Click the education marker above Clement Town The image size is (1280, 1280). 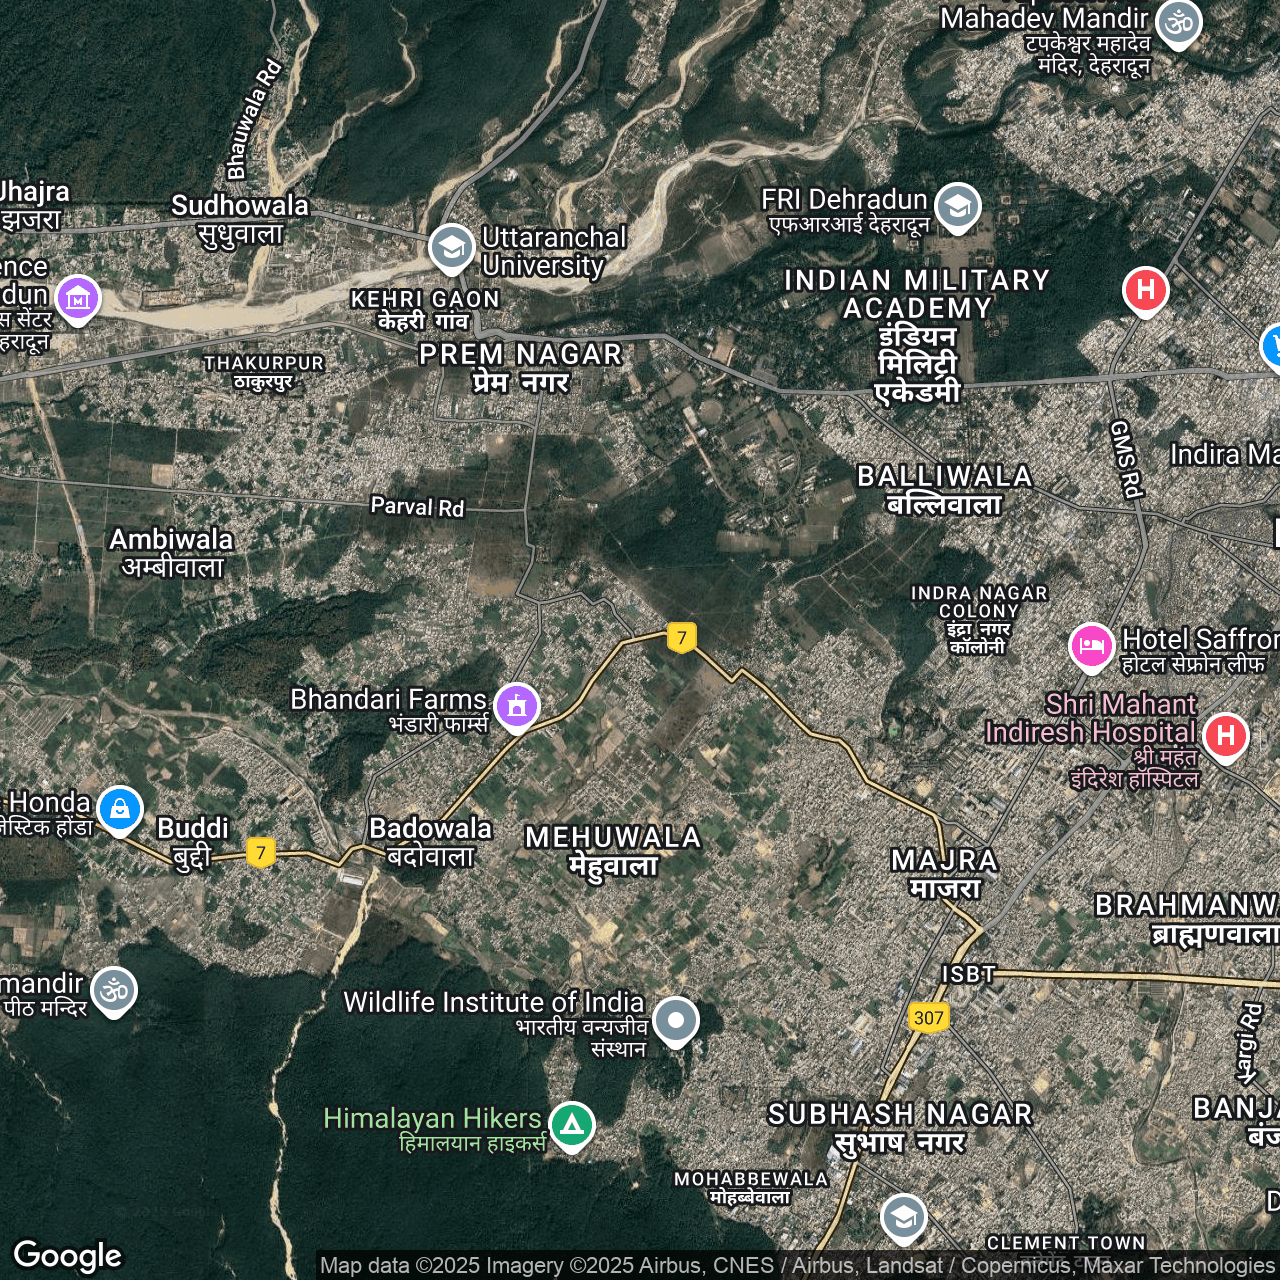[903, 1217]
